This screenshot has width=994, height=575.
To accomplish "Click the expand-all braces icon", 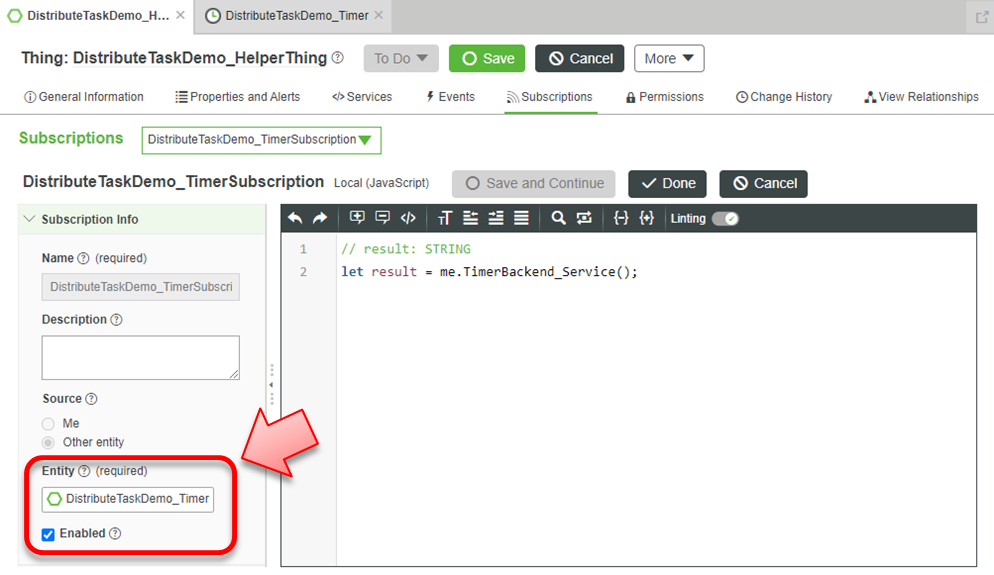I will tap(647, 219).
